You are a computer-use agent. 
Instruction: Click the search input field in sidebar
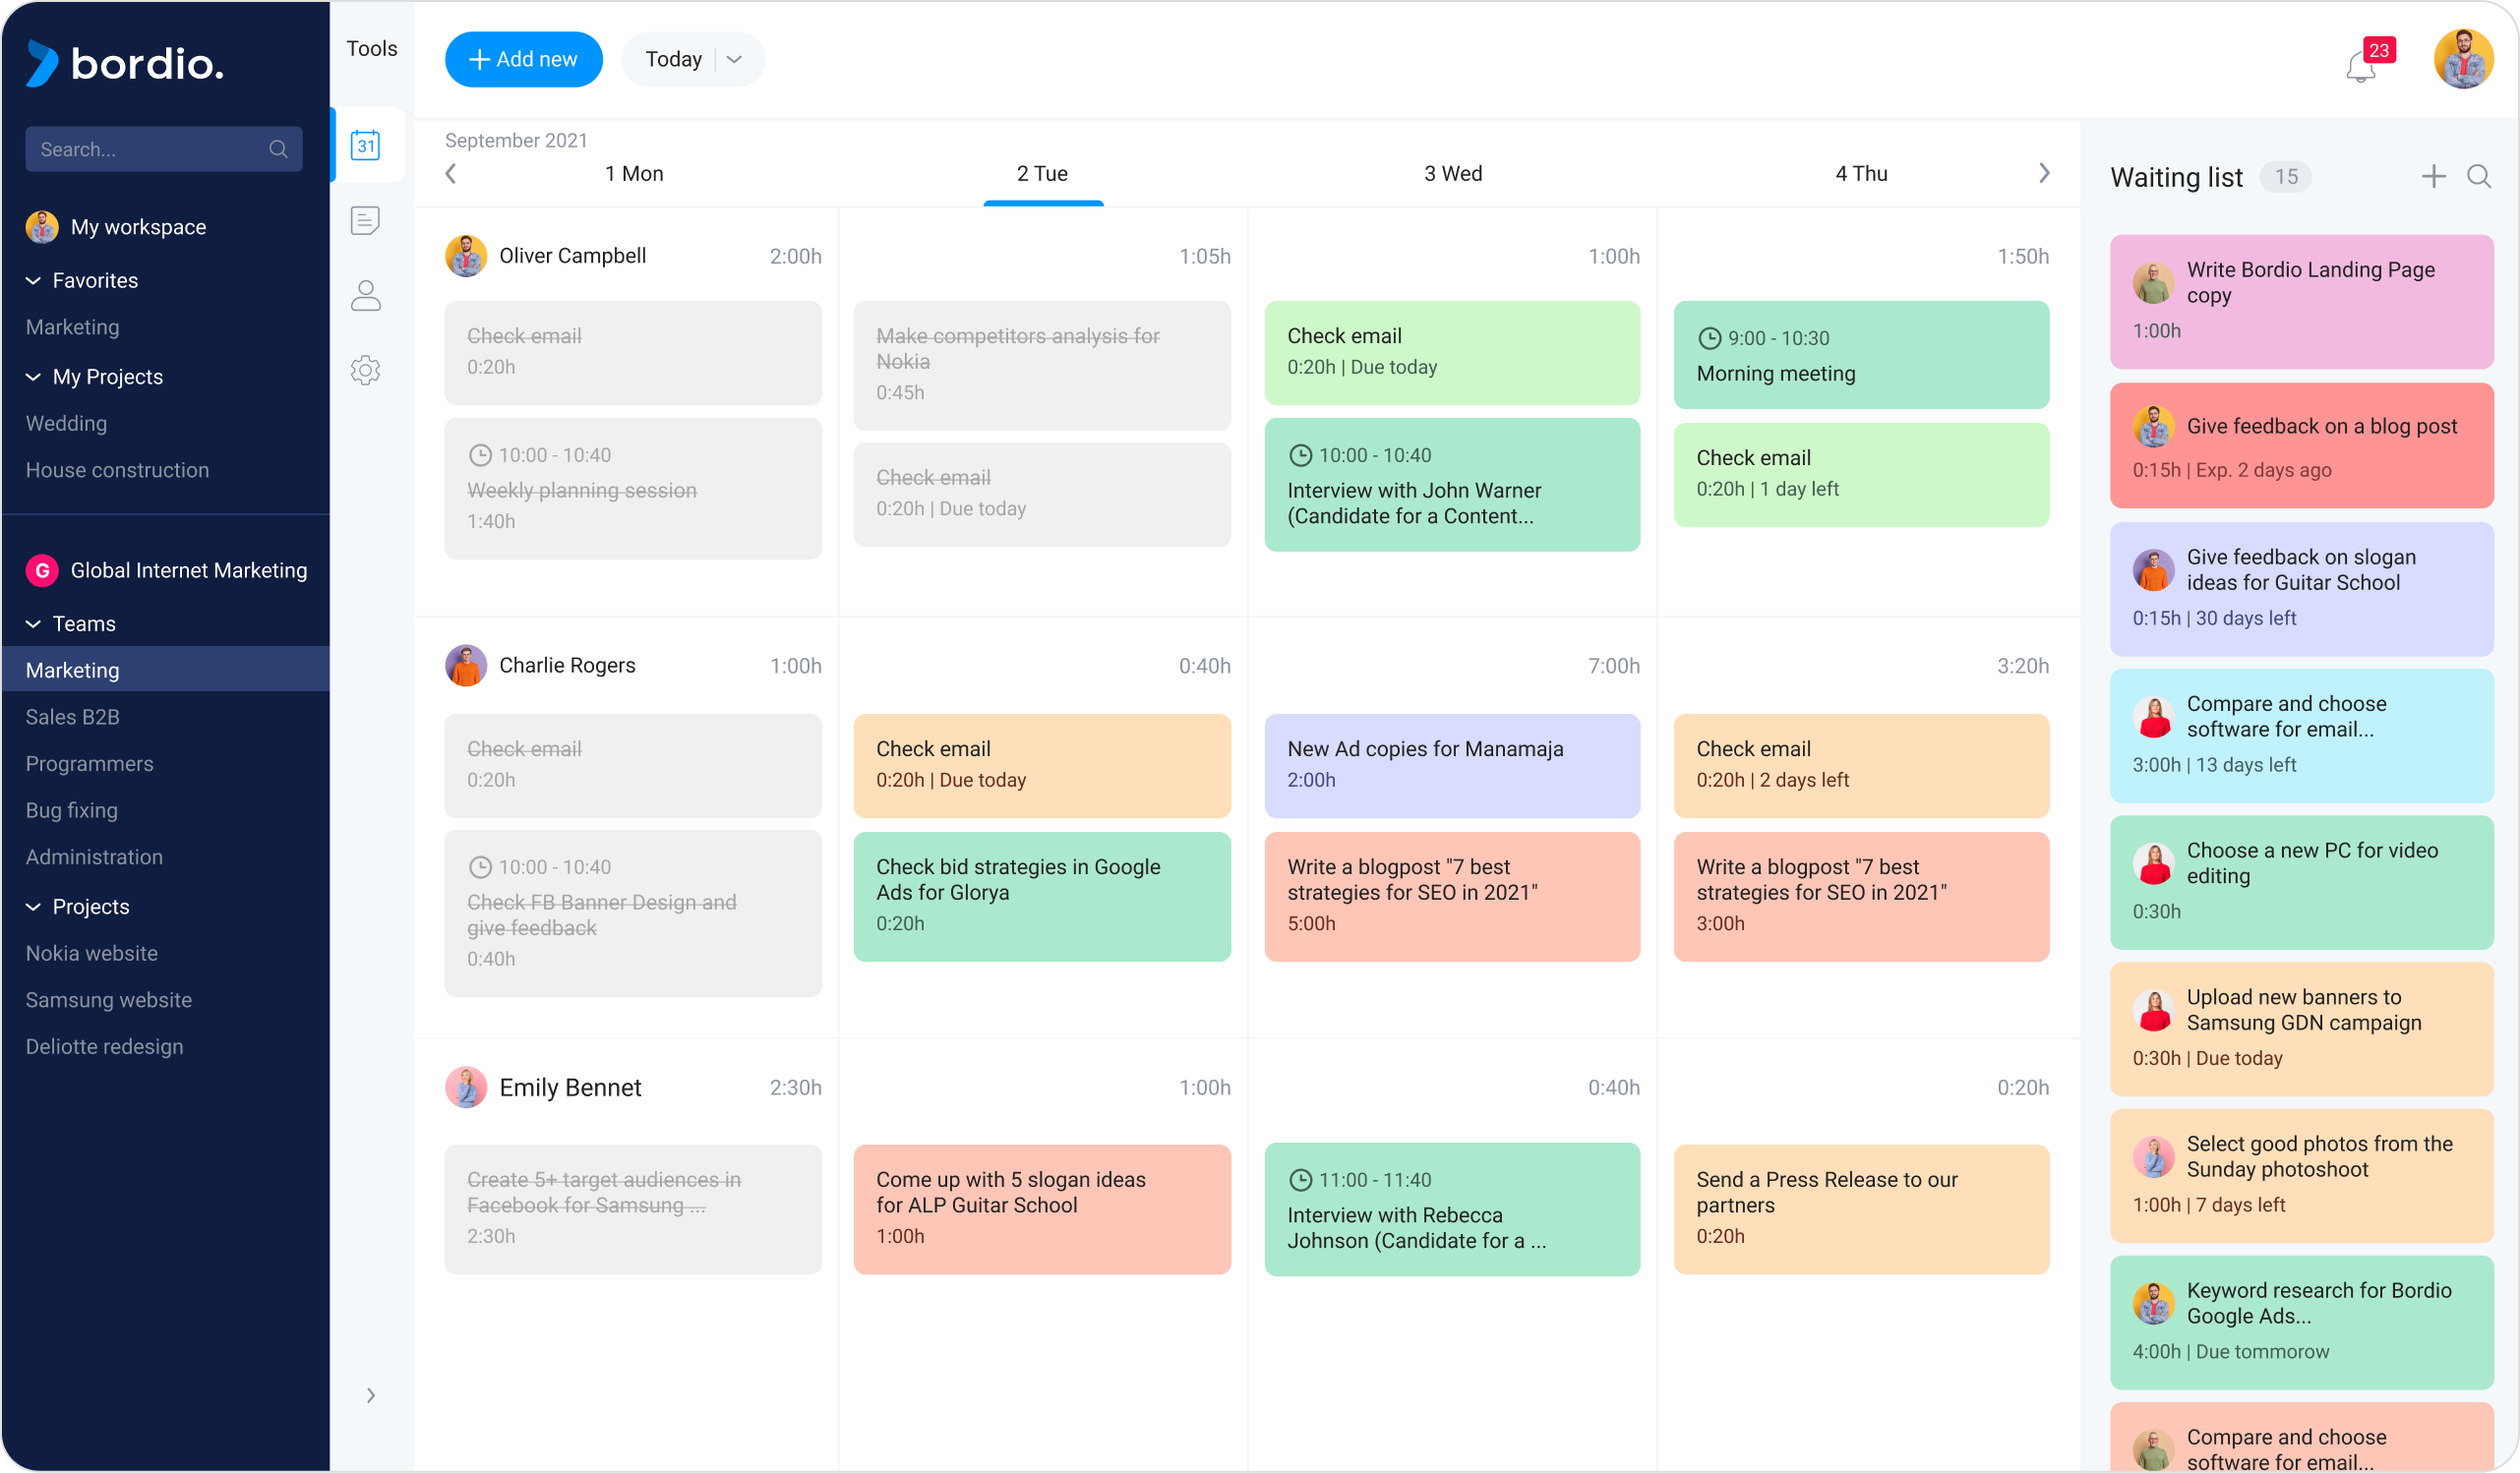click(159, 147)
